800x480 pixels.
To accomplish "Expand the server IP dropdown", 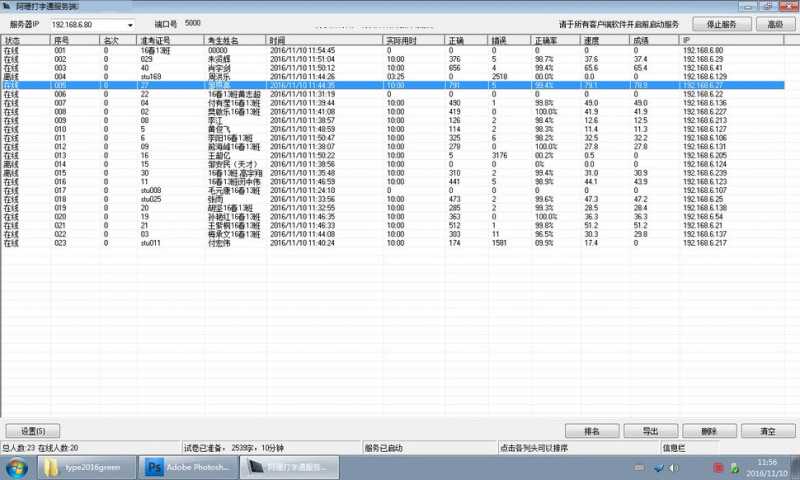I will click(x=130, y=25).
